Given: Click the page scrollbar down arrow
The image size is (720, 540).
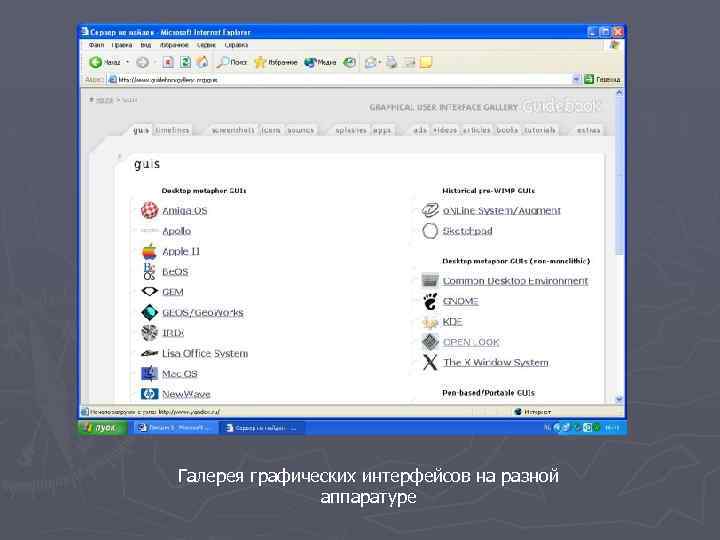Looking at the screenshot, I should click(619, 399).
